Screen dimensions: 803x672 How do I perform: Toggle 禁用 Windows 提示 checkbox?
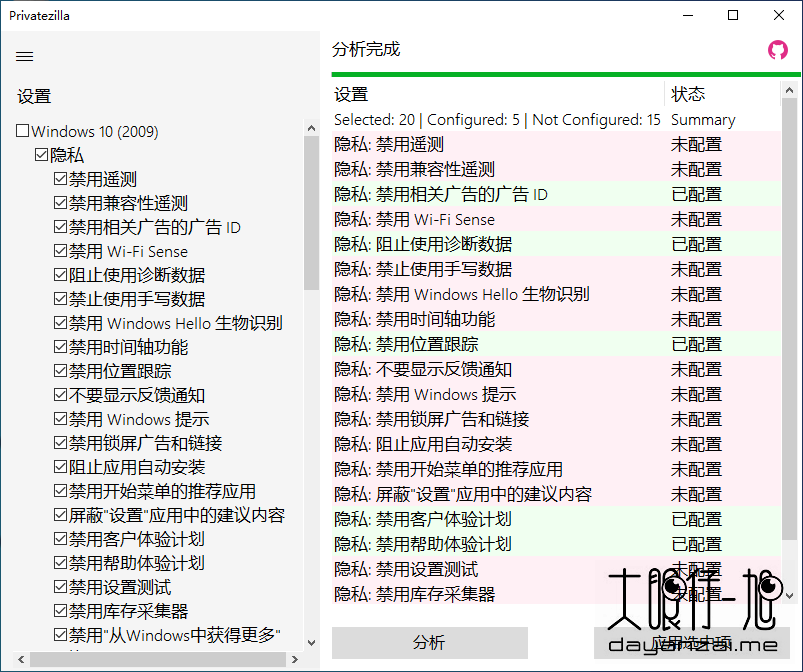60,419
